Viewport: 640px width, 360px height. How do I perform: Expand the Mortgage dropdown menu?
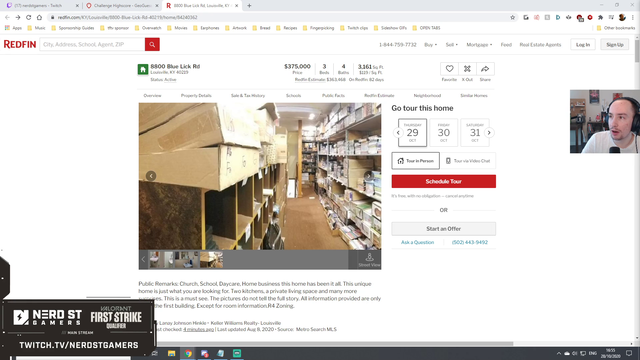click(479, 45)
